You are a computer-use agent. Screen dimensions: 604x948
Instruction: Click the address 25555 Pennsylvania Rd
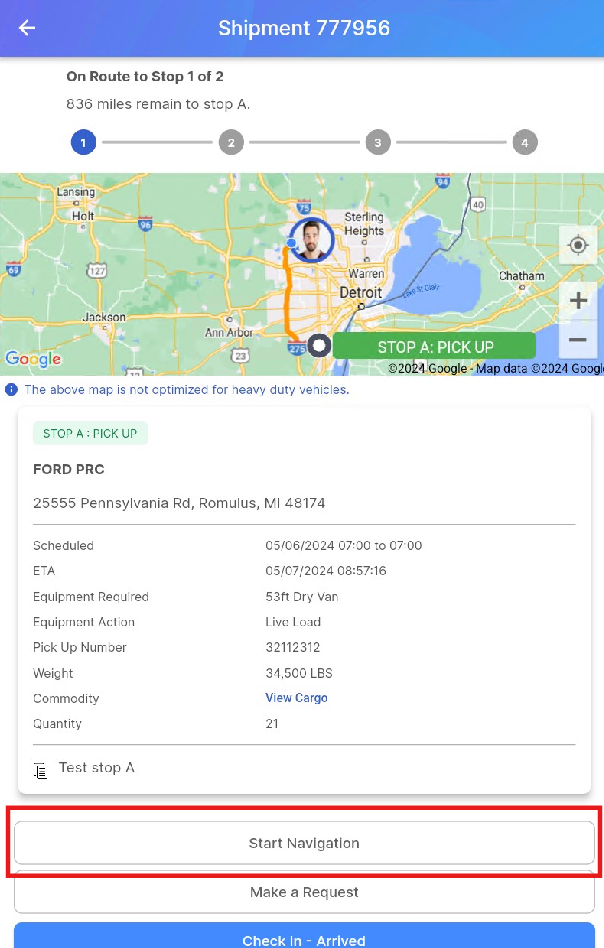179,503
